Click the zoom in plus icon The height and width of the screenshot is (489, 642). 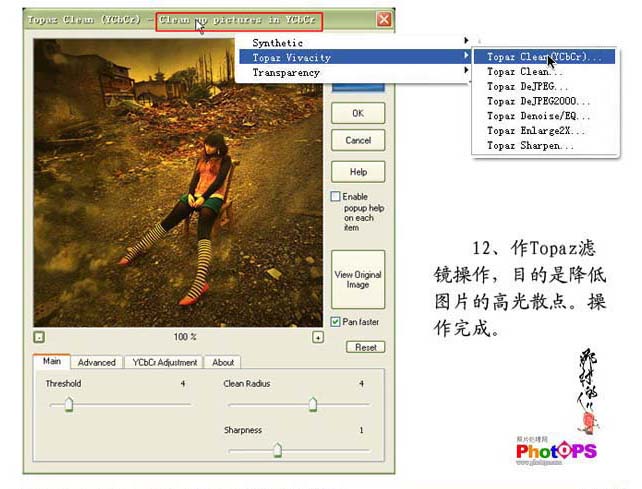(318, 337)
